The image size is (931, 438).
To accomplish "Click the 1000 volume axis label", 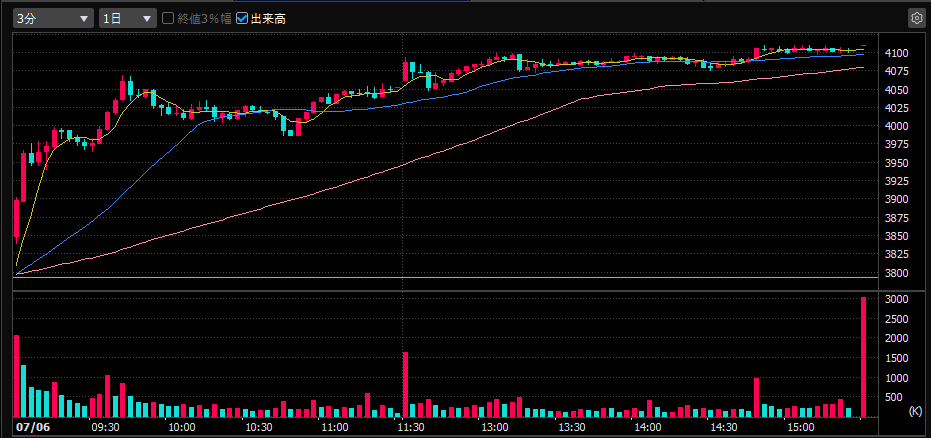I will coord(896,378).
